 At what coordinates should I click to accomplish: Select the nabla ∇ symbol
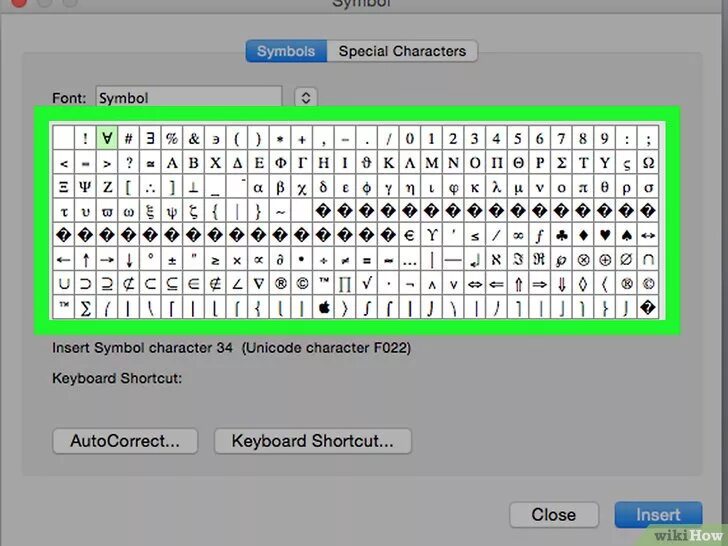259,283
